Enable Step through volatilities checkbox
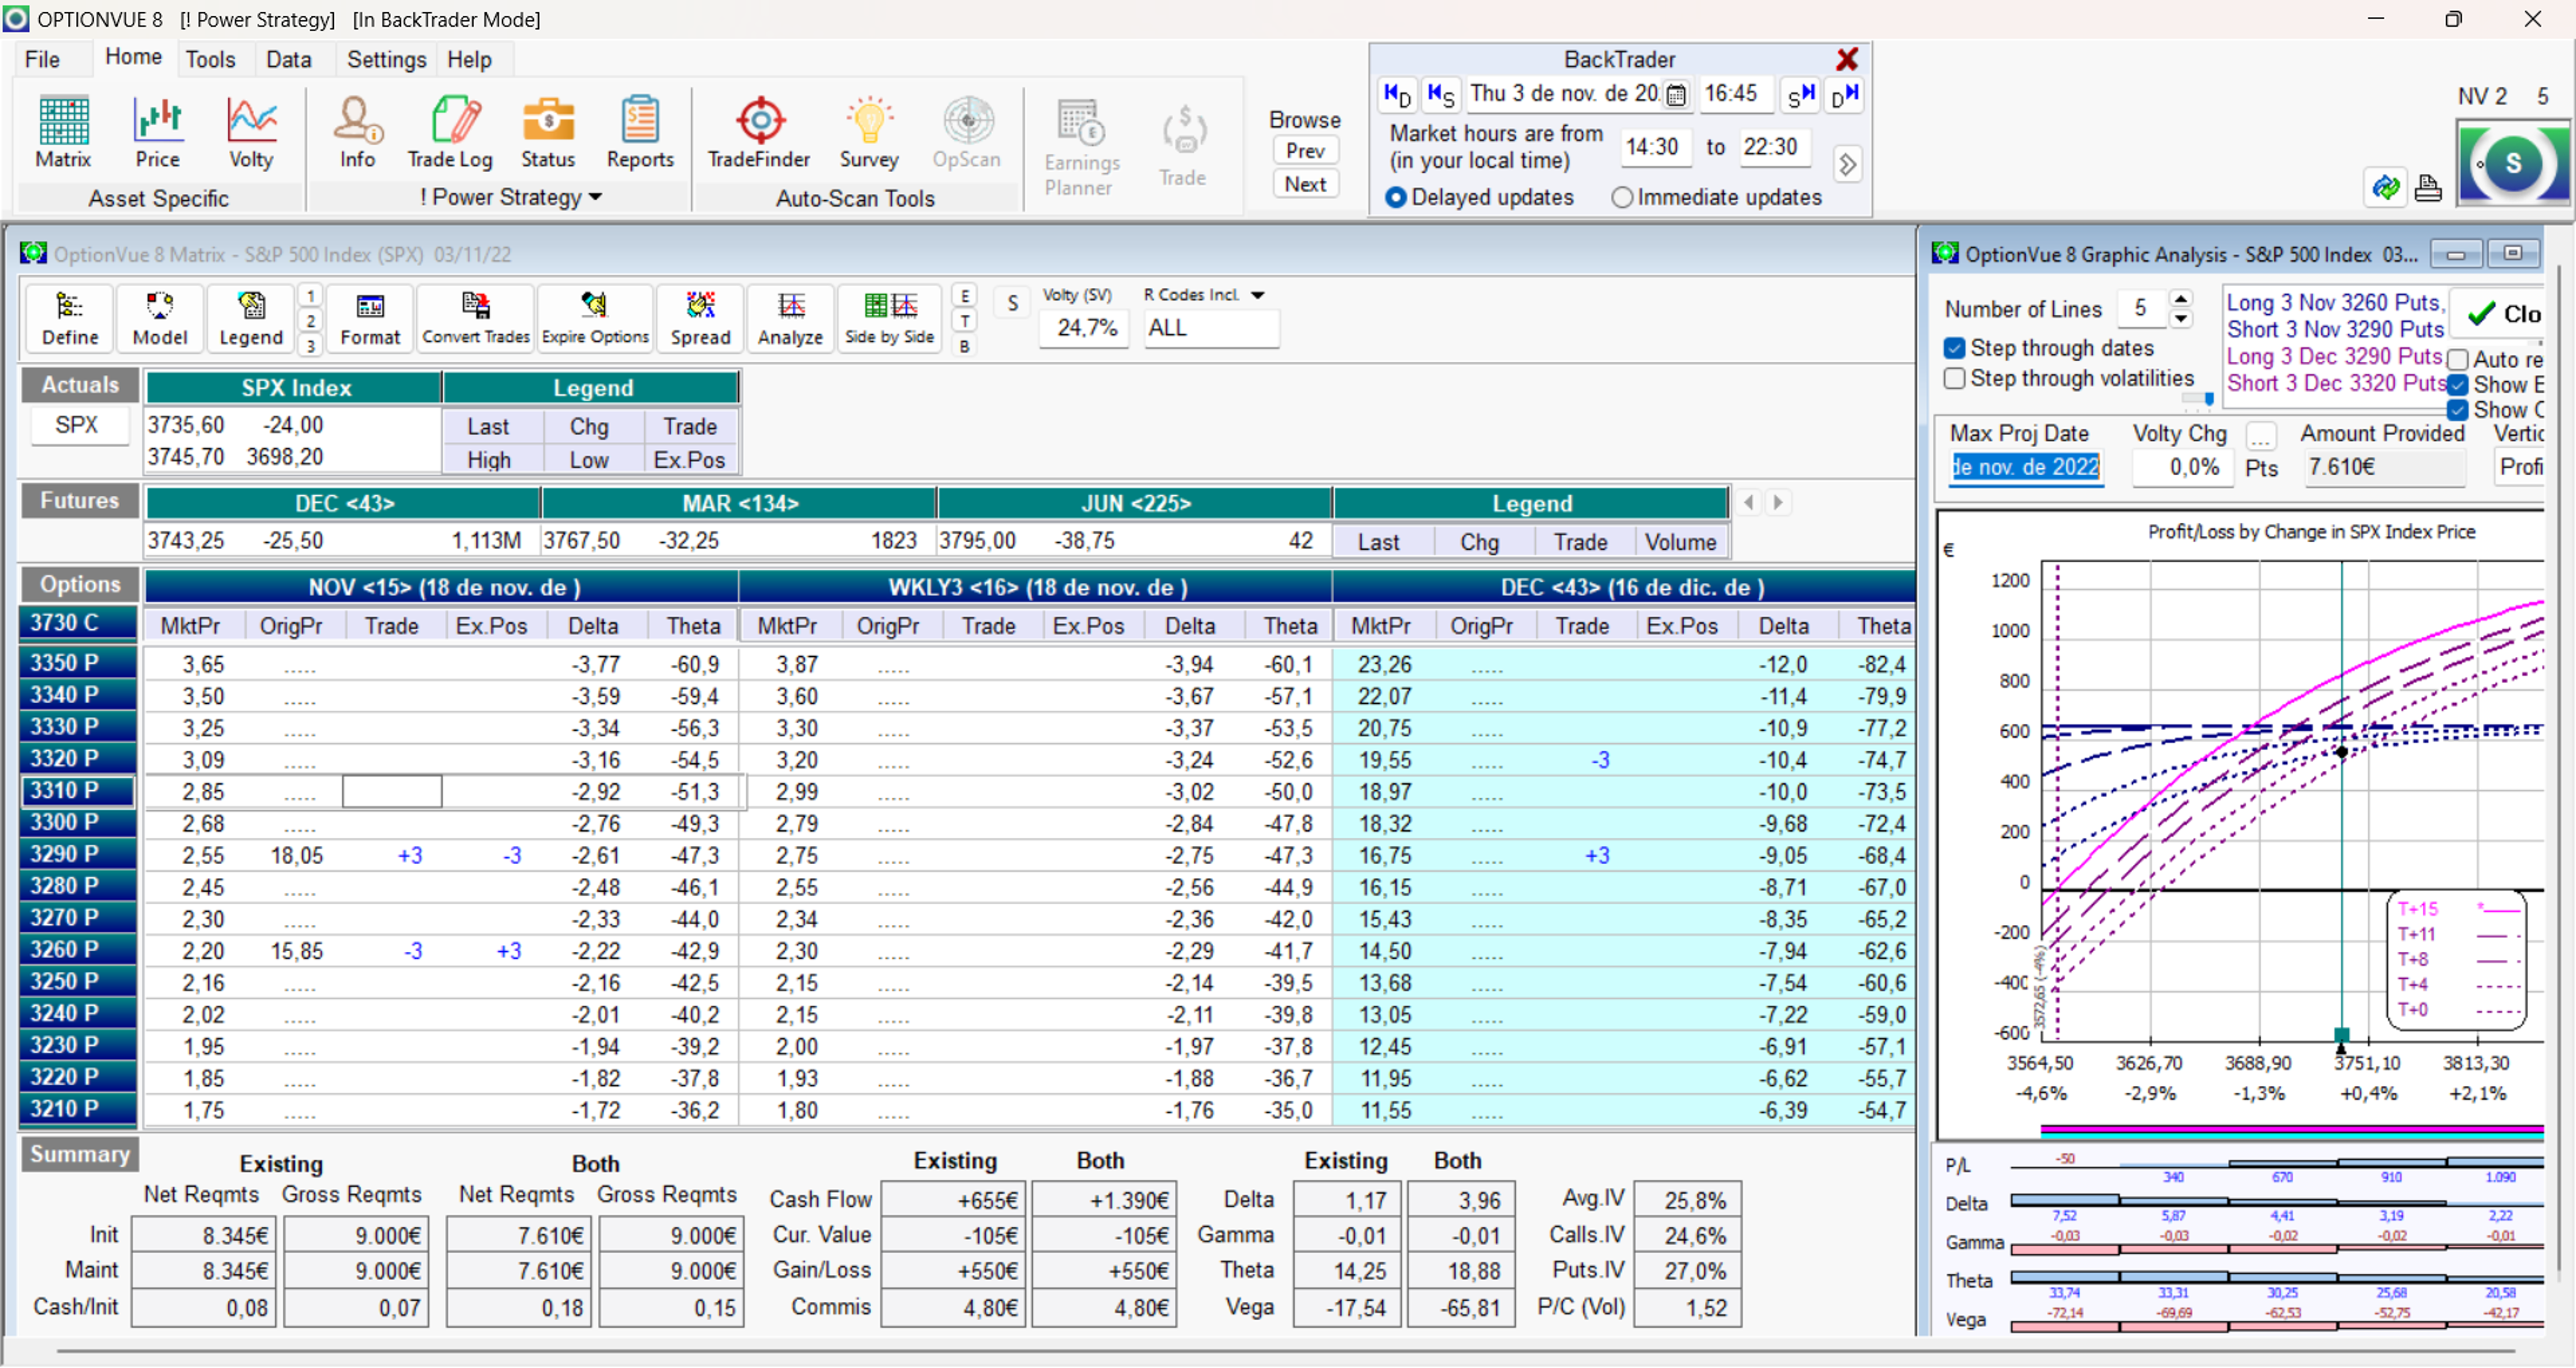 tap(1954, 378)
